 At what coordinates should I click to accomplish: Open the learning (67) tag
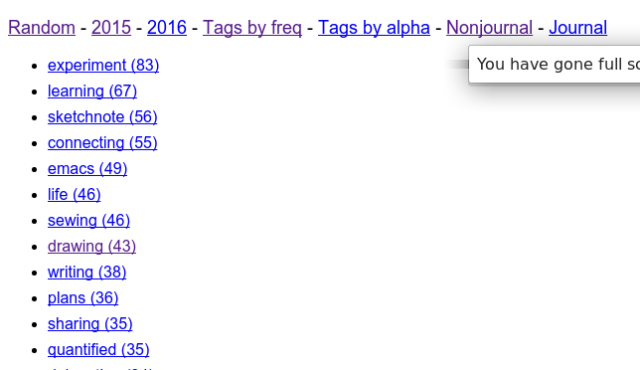click(x=92, y=91)
